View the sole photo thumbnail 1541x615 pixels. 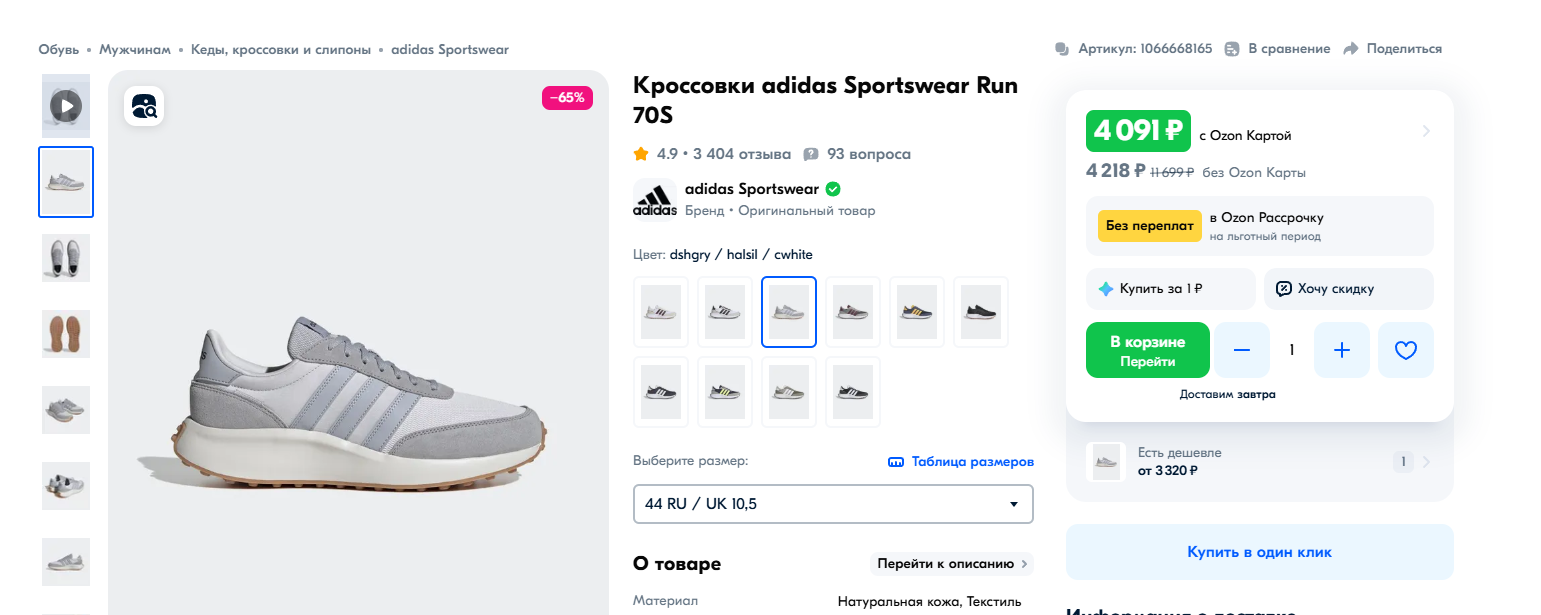click(66, 334)
